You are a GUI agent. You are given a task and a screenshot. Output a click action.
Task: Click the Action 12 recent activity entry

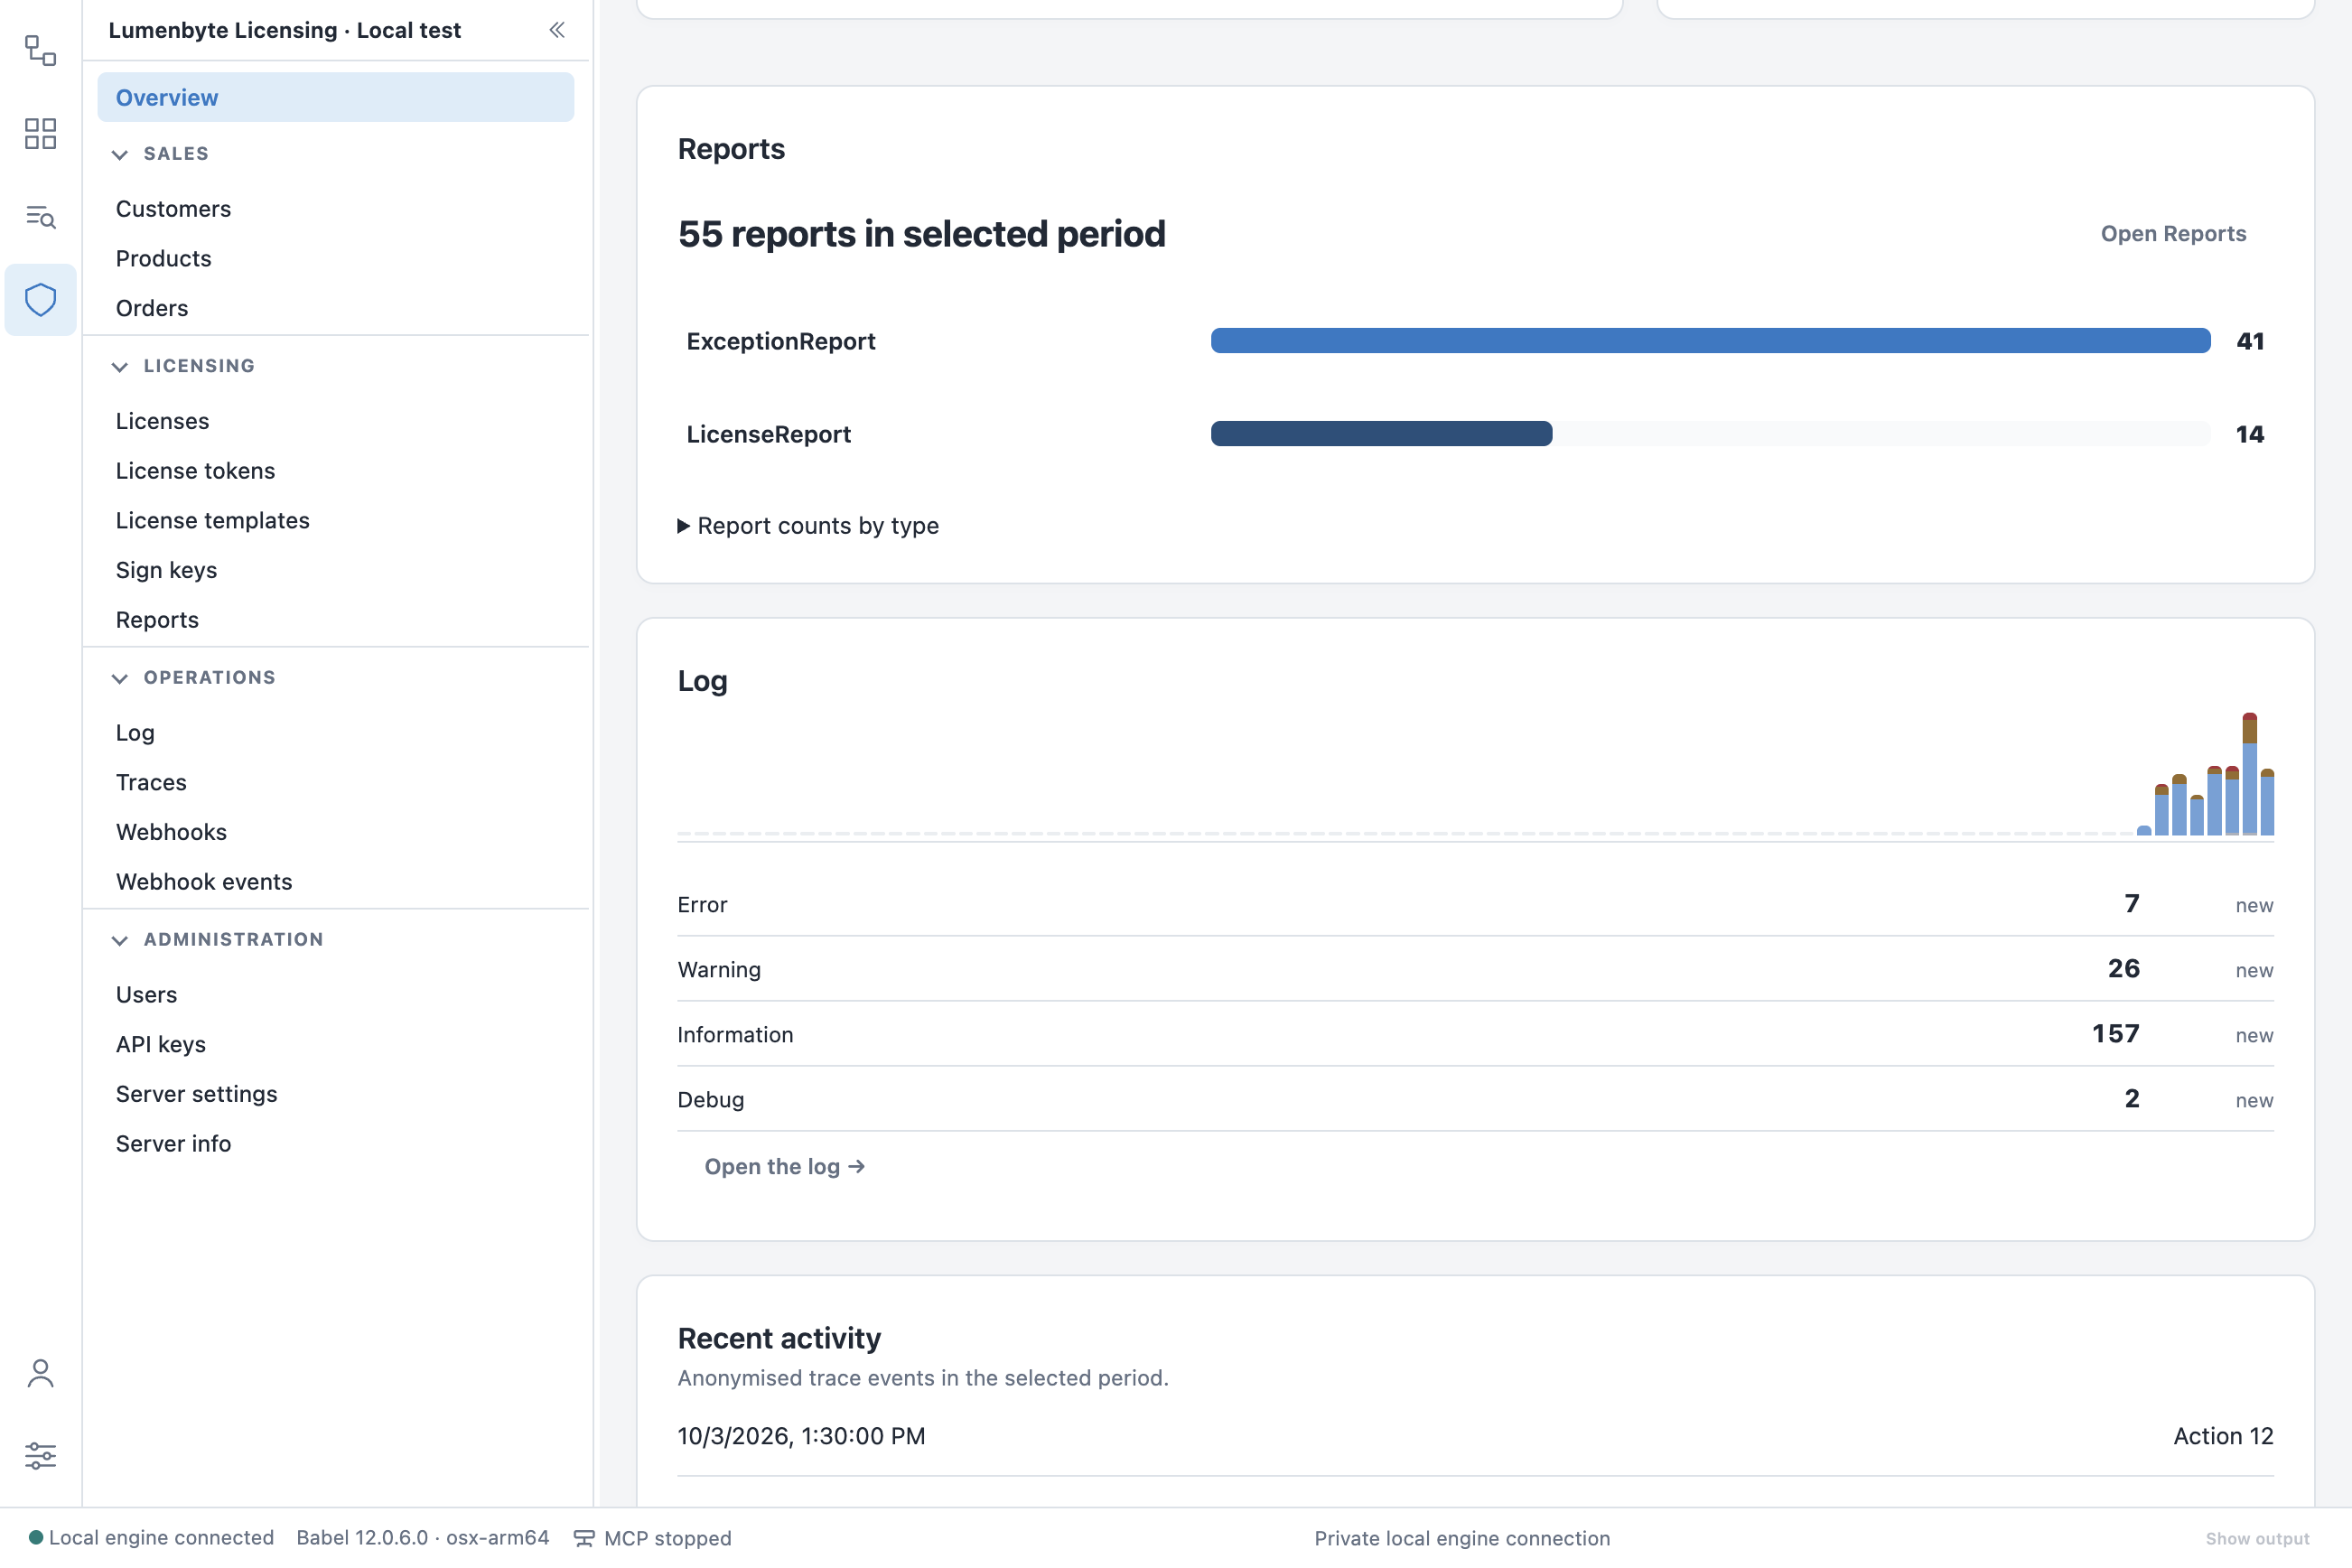1475,1436
